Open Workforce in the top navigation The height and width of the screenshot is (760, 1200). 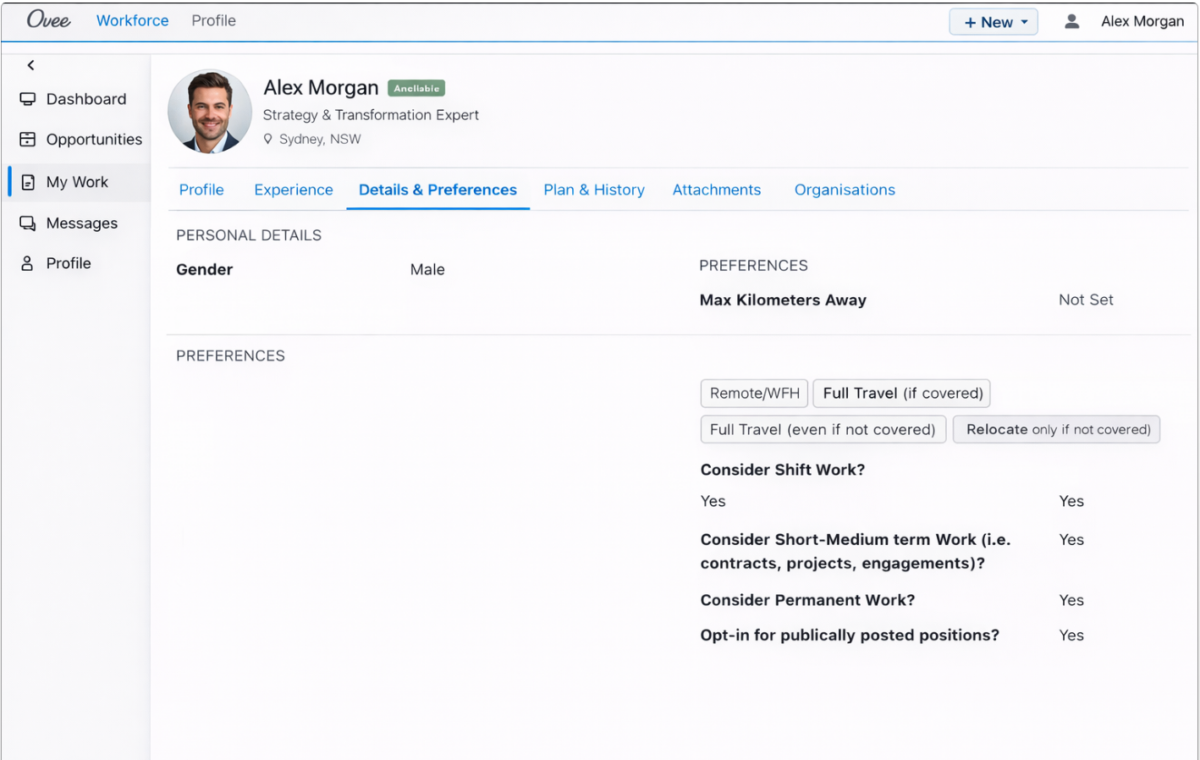(132, 20)
